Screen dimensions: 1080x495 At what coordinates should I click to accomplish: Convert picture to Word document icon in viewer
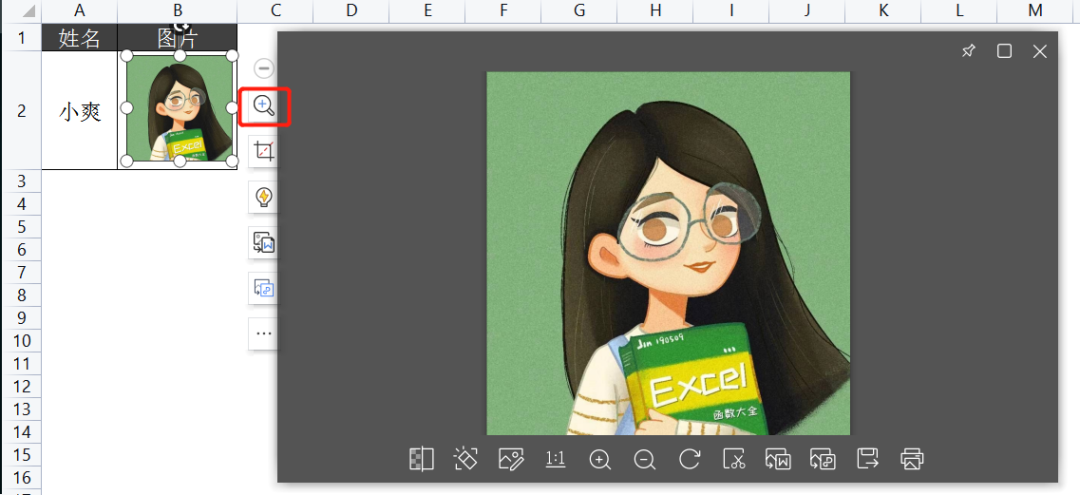(x=778, y=459)
